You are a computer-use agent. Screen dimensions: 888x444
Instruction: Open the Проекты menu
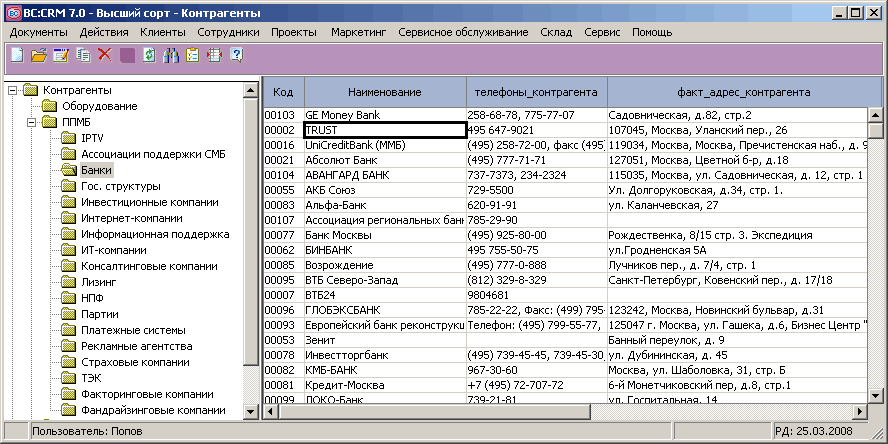(x=294, y=32)
